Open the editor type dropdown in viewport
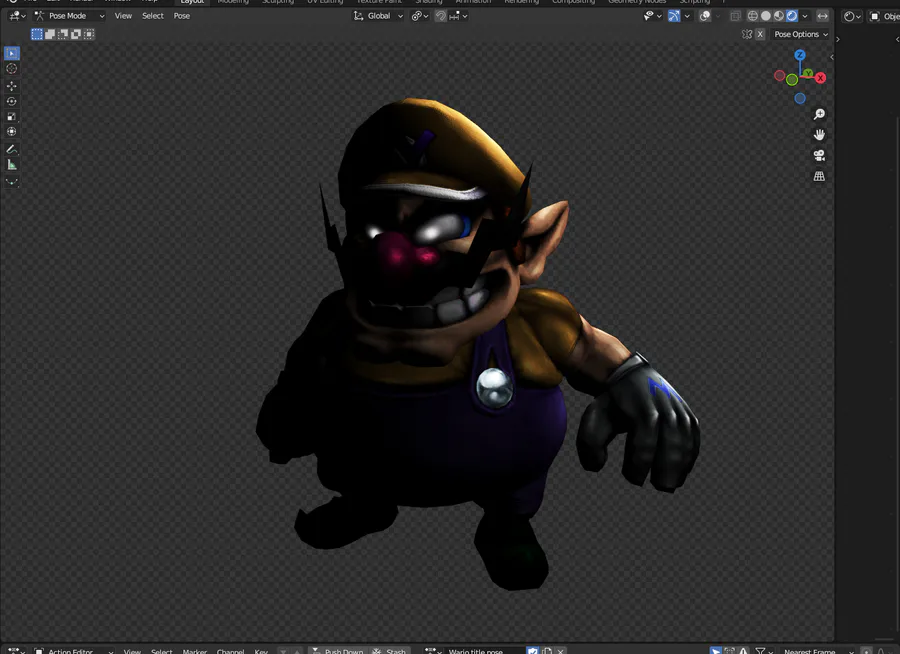This screenshot has width=900, height=654. (17, 16)
